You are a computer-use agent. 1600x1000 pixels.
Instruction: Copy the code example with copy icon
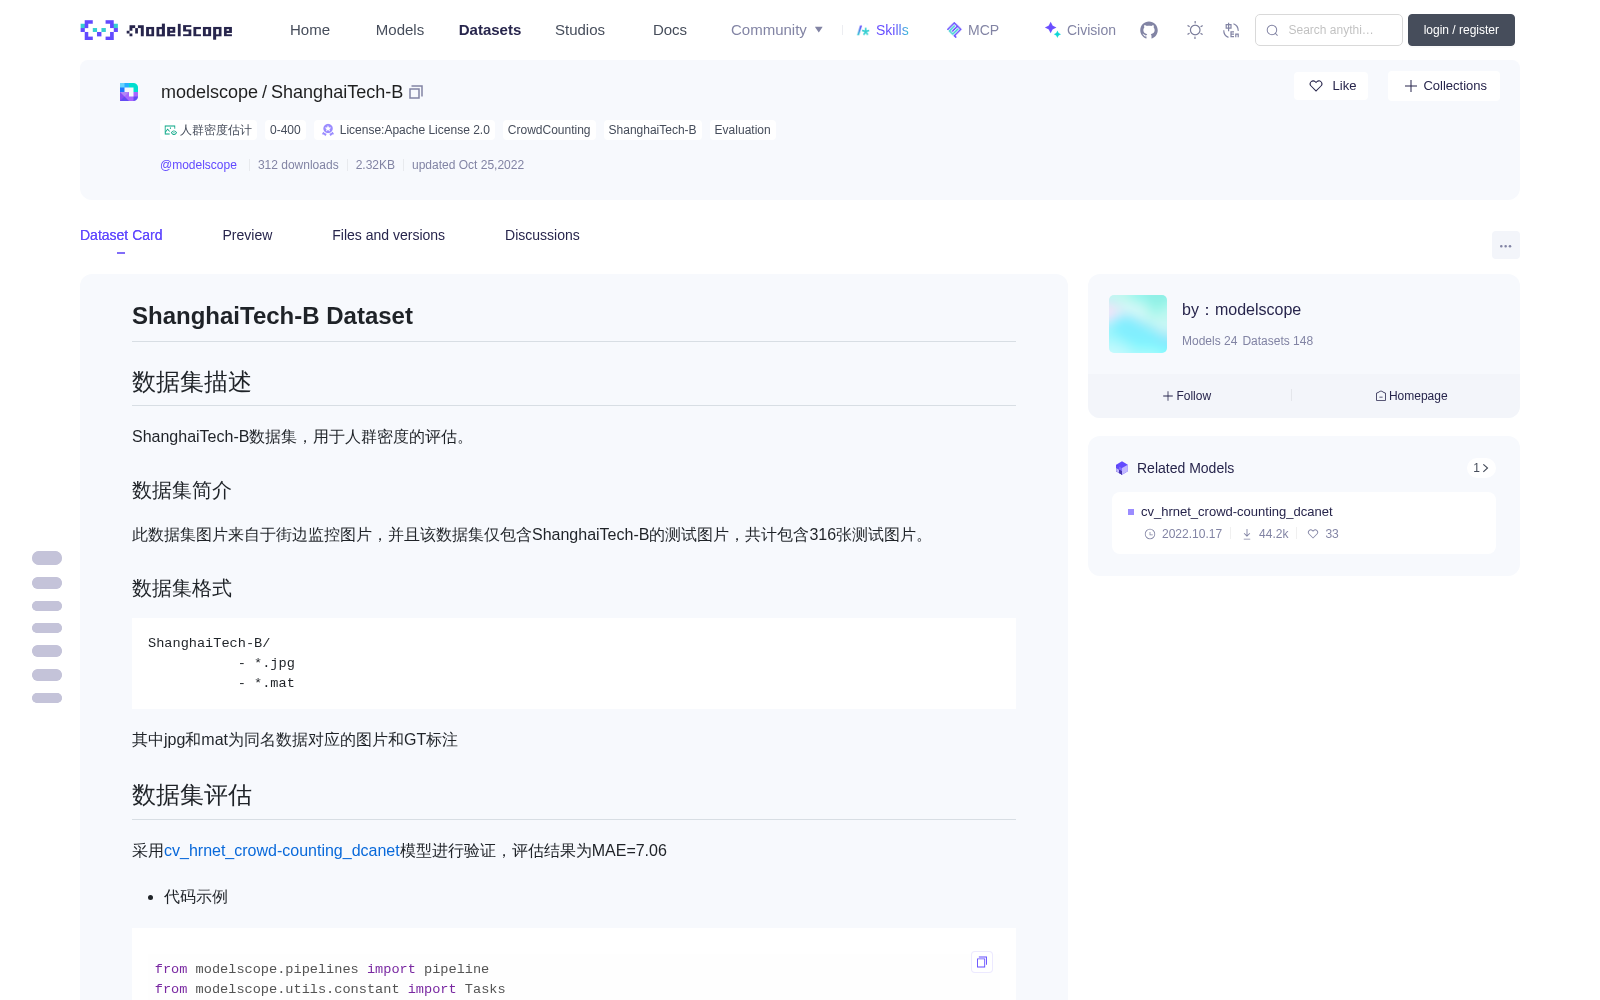click(x=982, y=962)
